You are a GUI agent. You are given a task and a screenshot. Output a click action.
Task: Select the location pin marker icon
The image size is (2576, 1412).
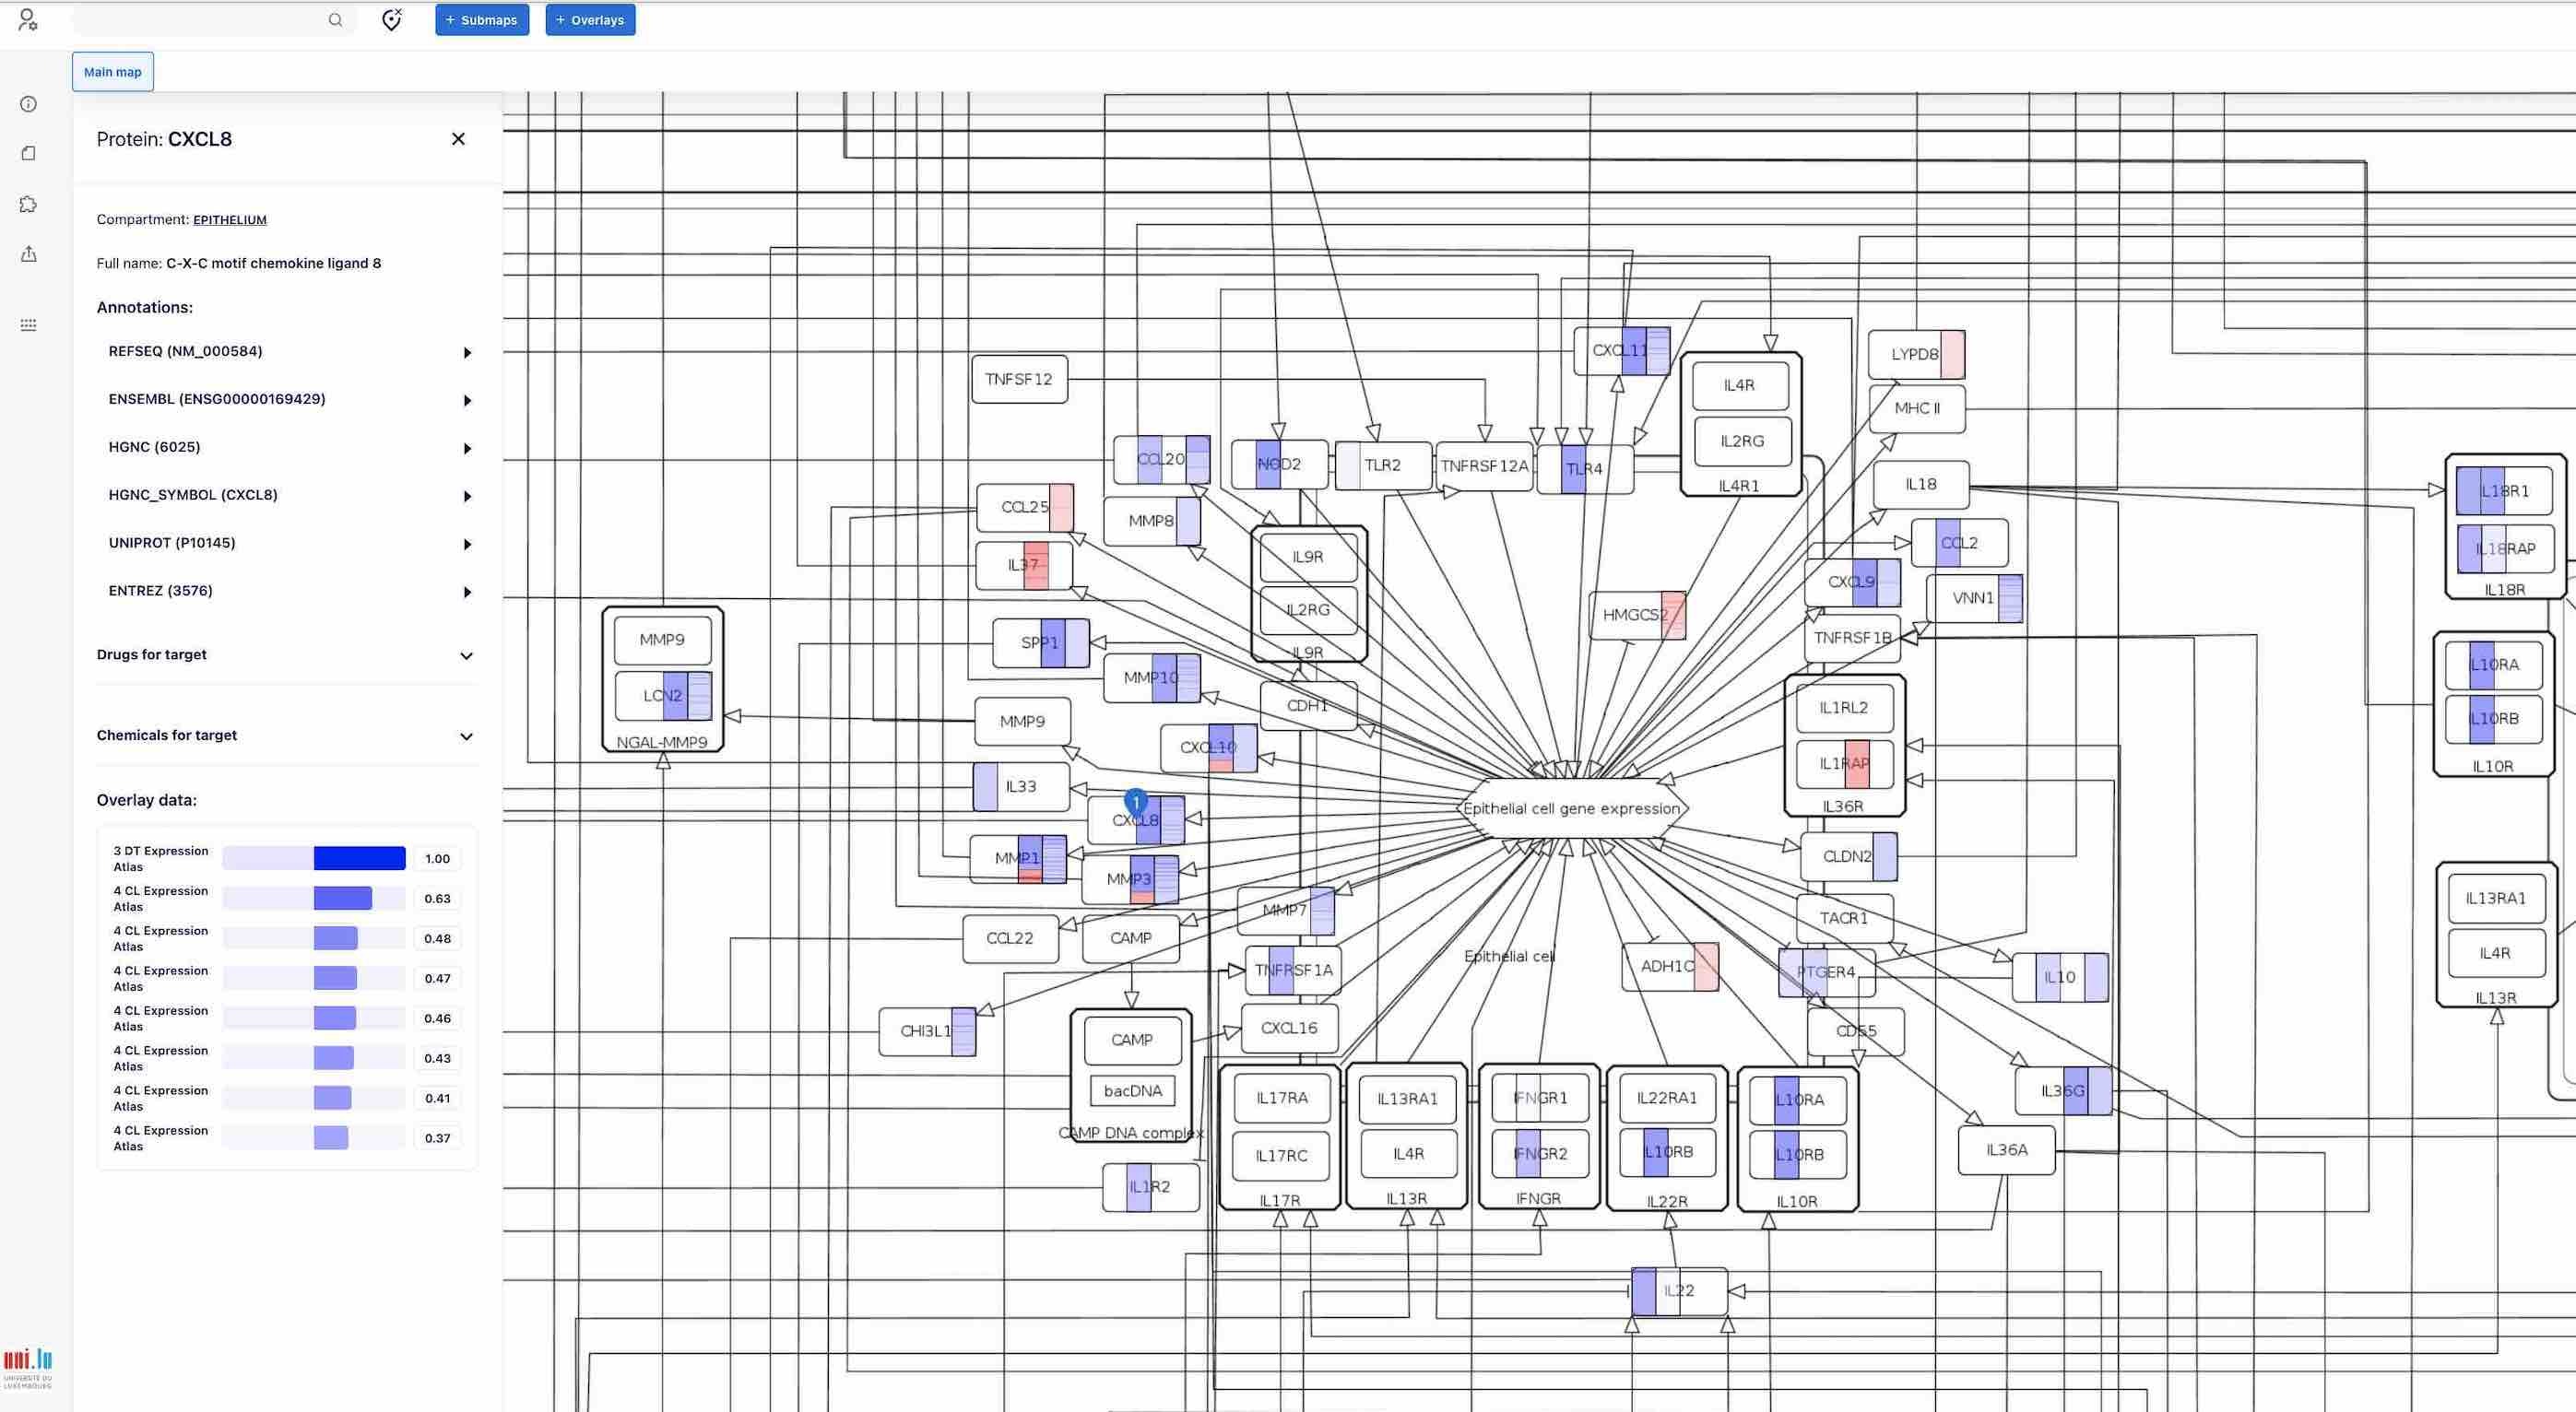[x=390, y=19]
